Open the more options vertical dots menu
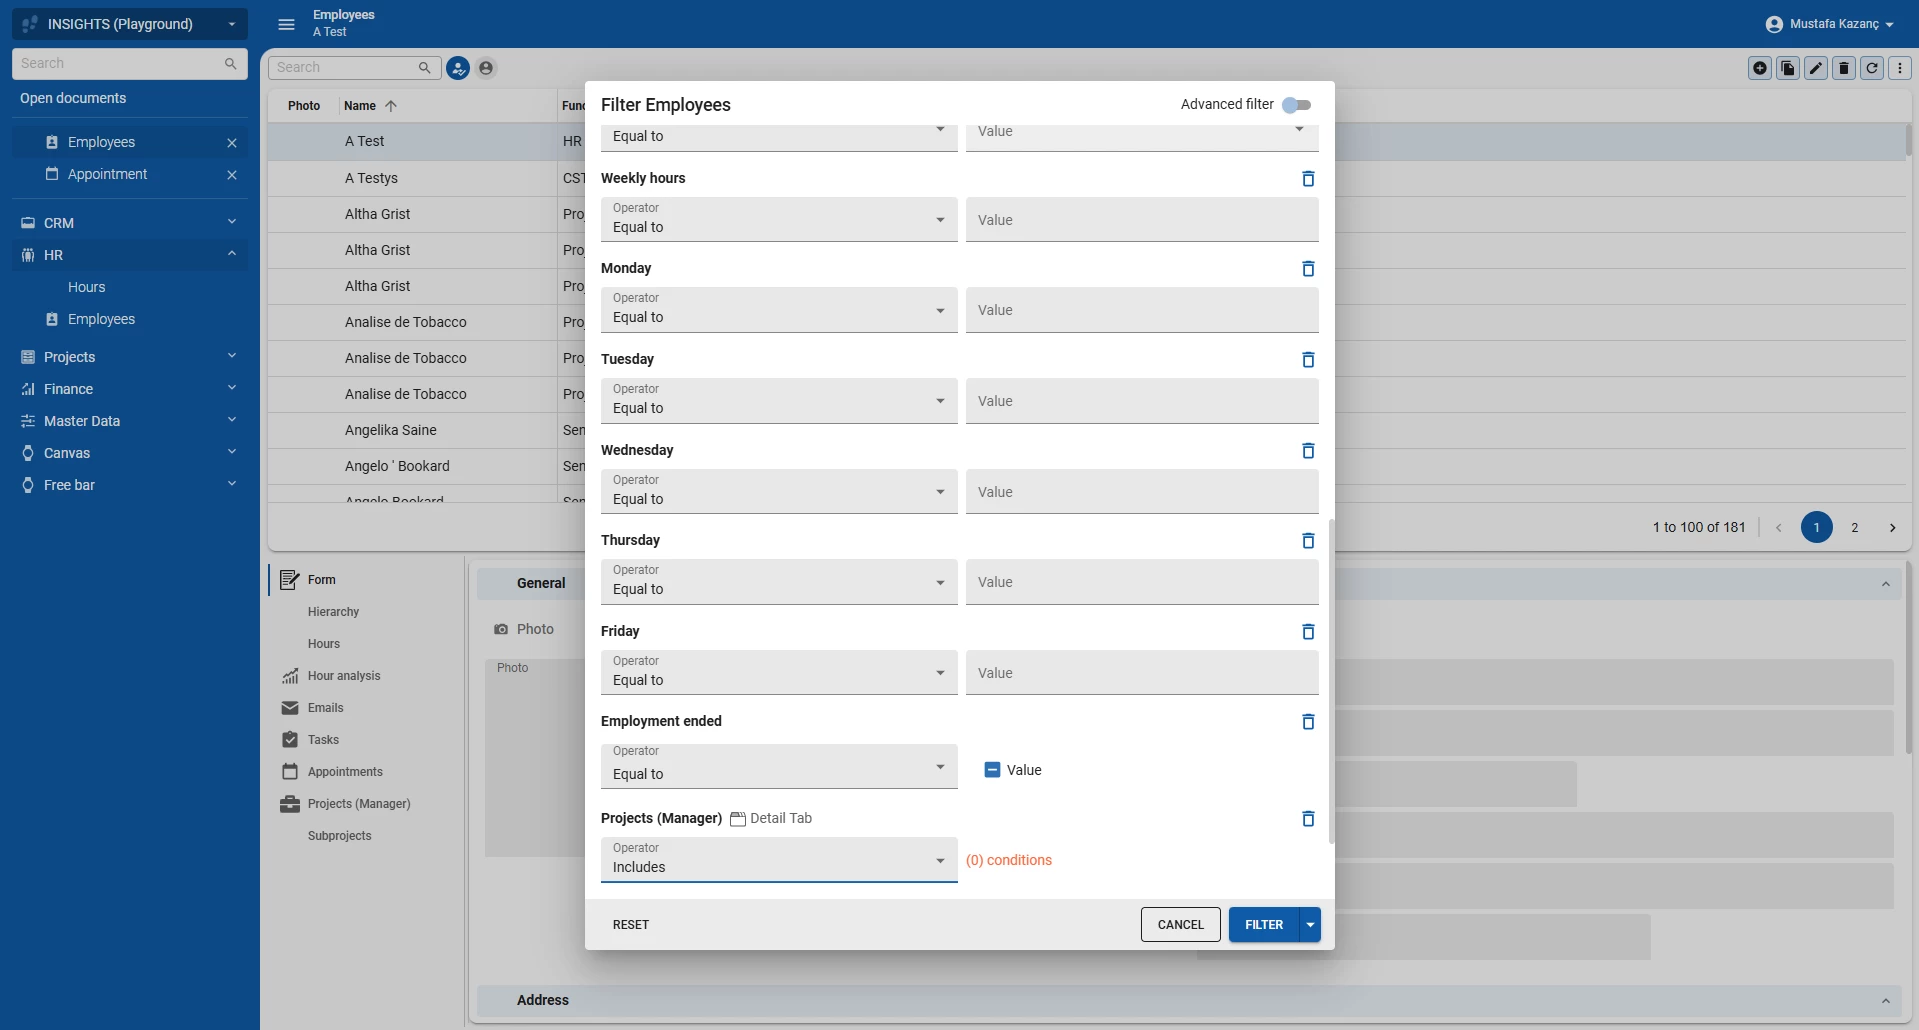 [x=1900, y=68]
